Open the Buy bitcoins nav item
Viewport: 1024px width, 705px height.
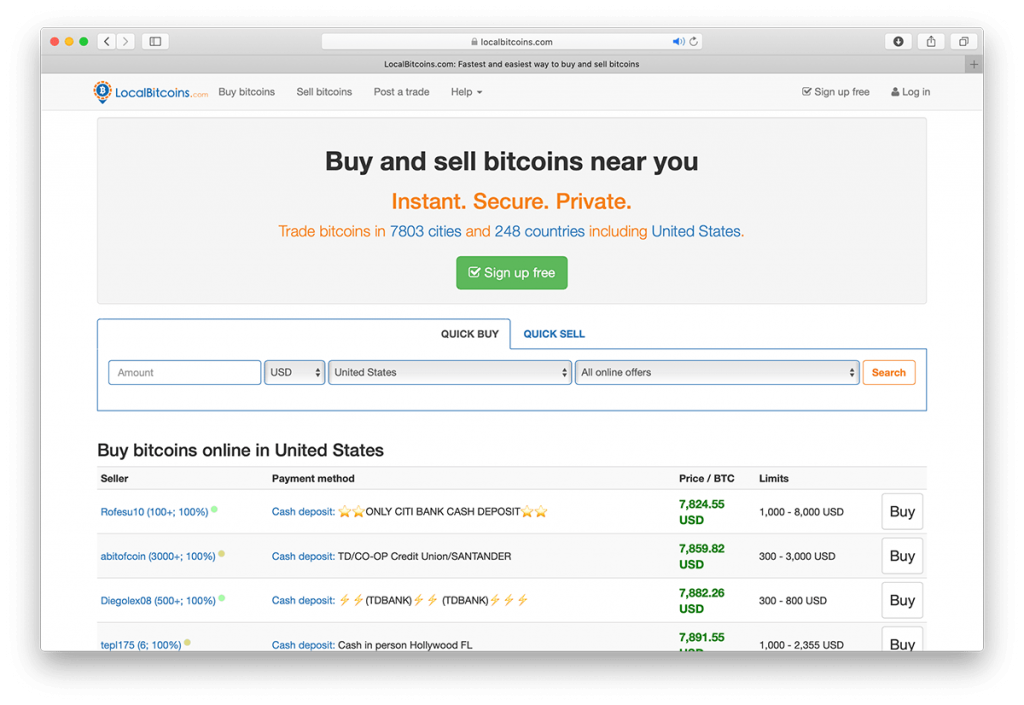tap(247, 92)
